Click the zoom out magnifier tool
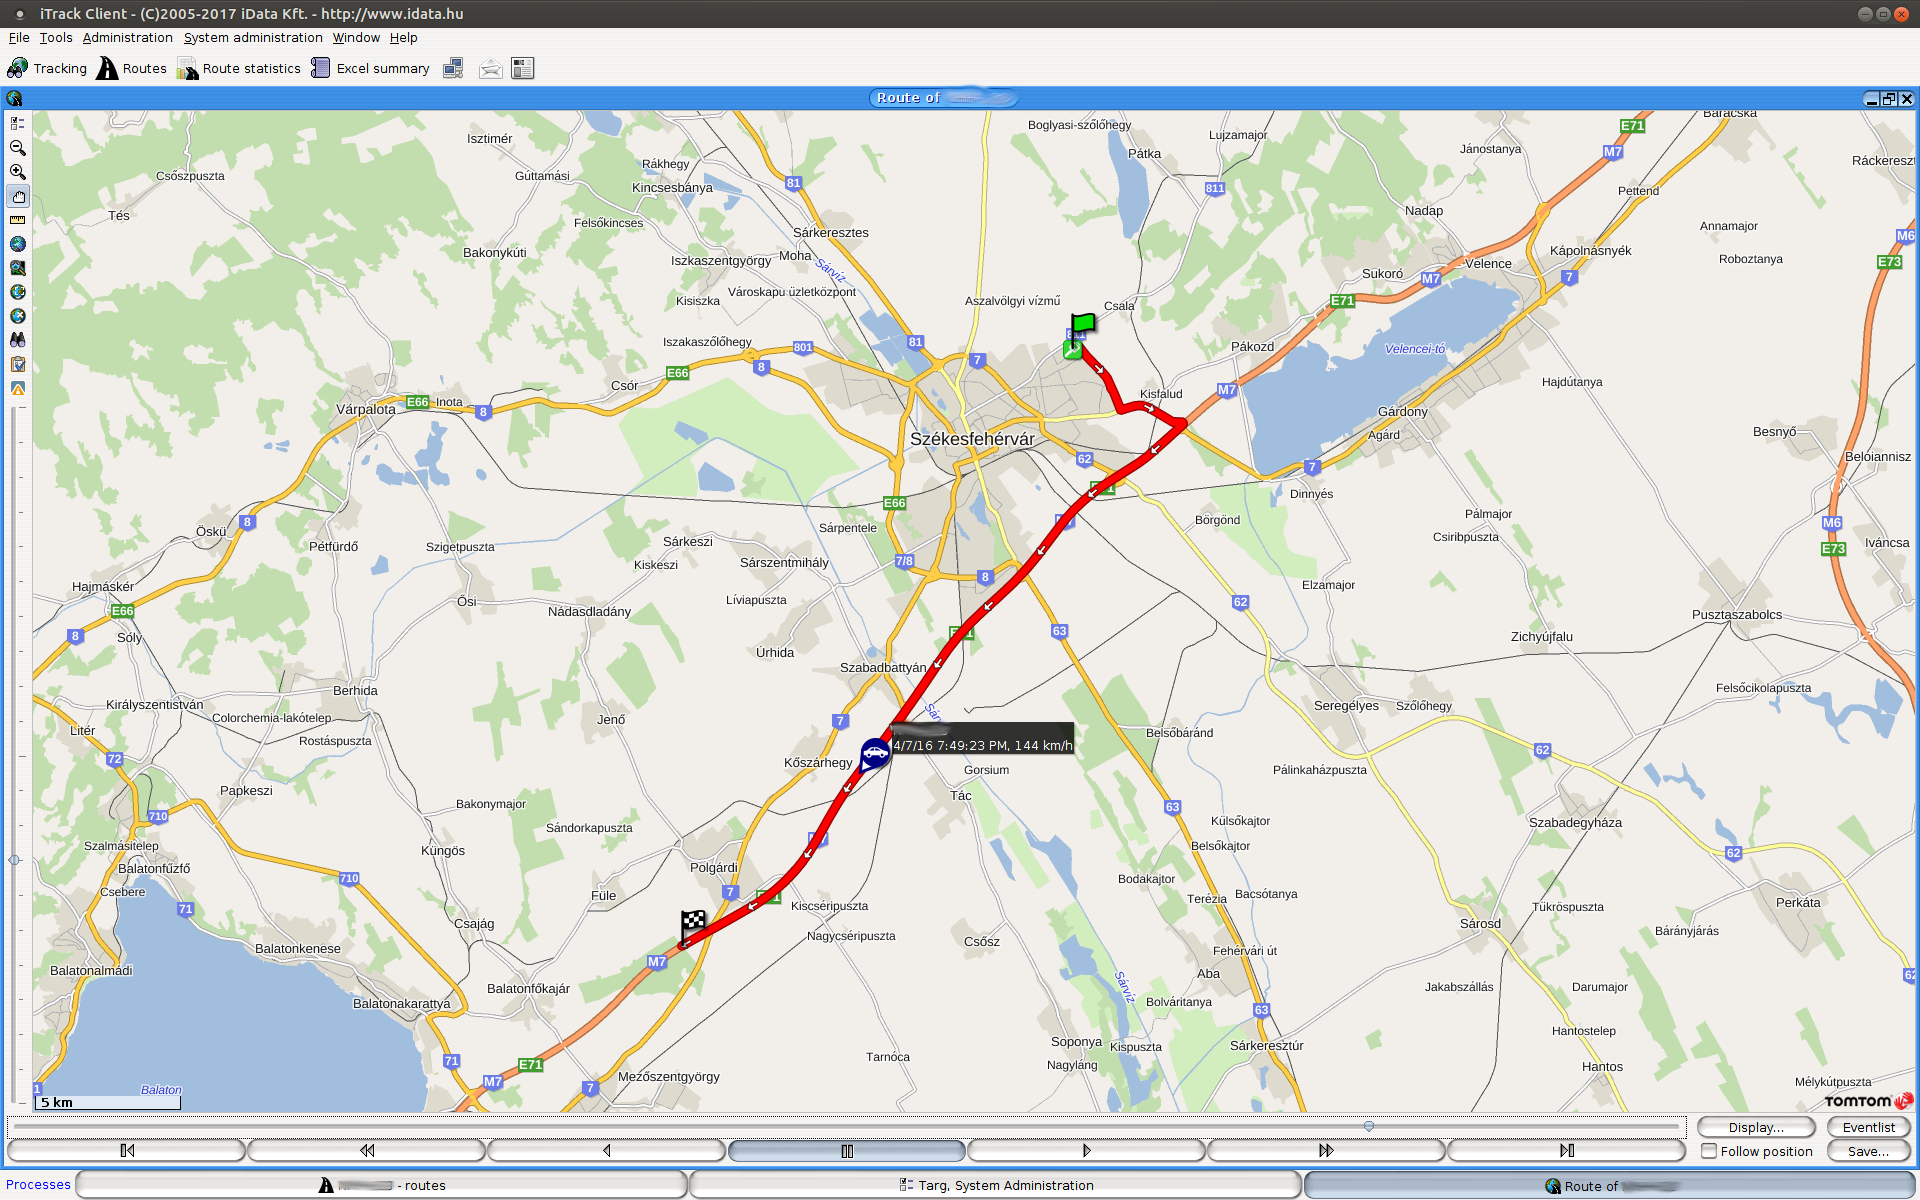Image resolution: width=1920 pixels, height=1200 pixels. point(17,148)
